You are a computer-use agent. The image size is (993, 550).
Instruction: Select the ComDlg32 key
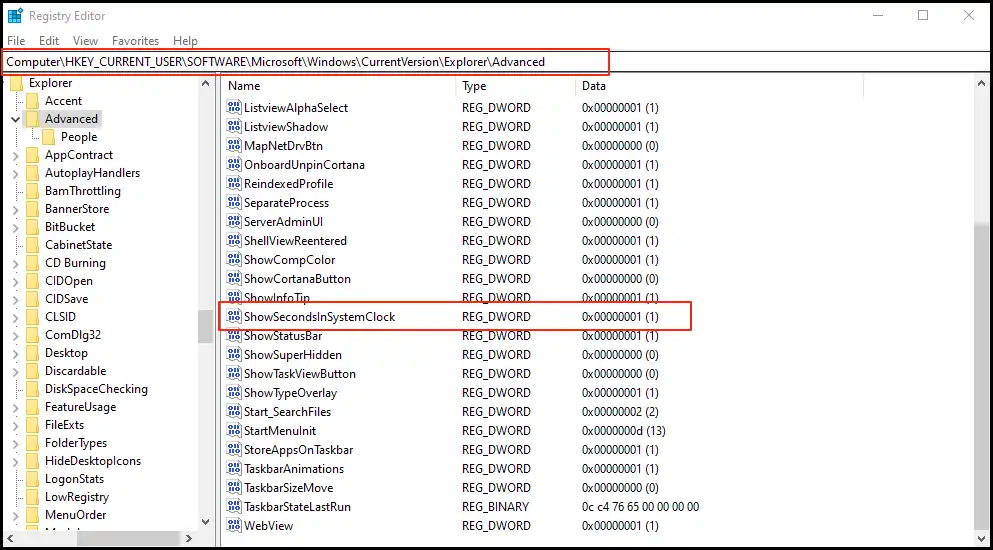(x=73, y=335)
